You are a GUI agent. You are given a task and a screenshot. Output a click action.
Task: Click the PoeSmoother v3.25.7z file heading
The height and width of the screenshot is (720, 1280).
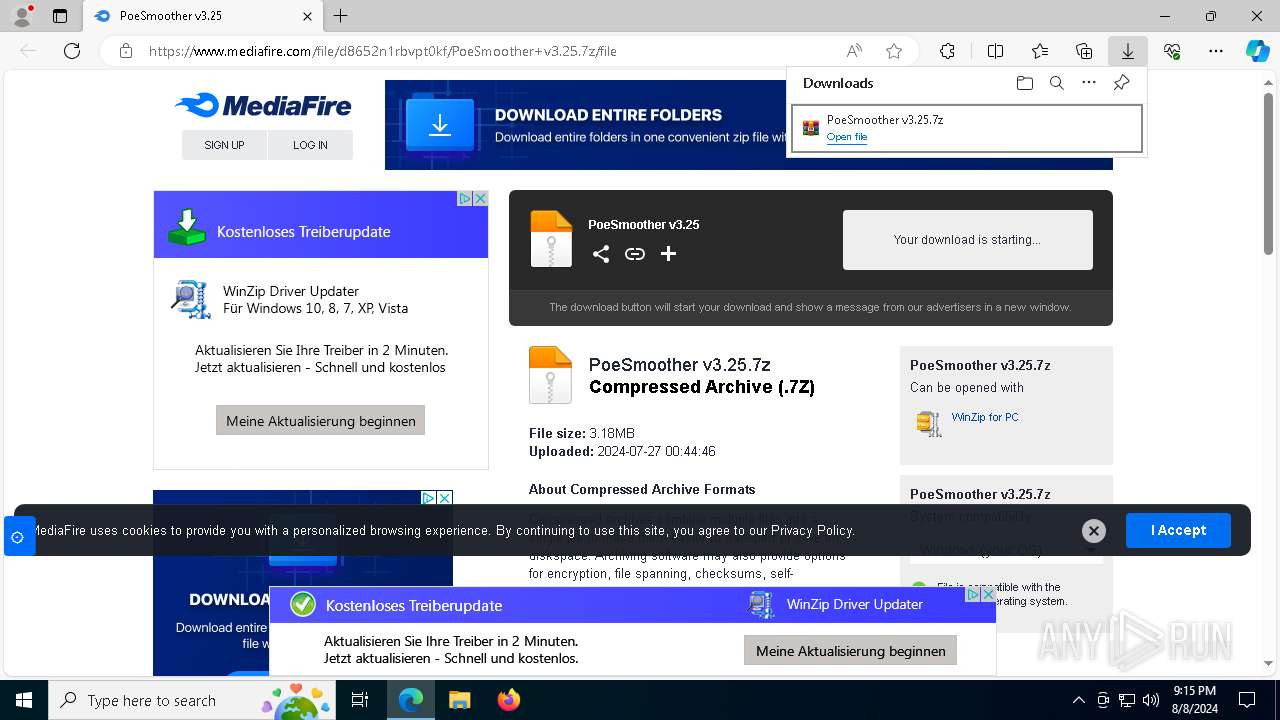[x=680, y=365]
